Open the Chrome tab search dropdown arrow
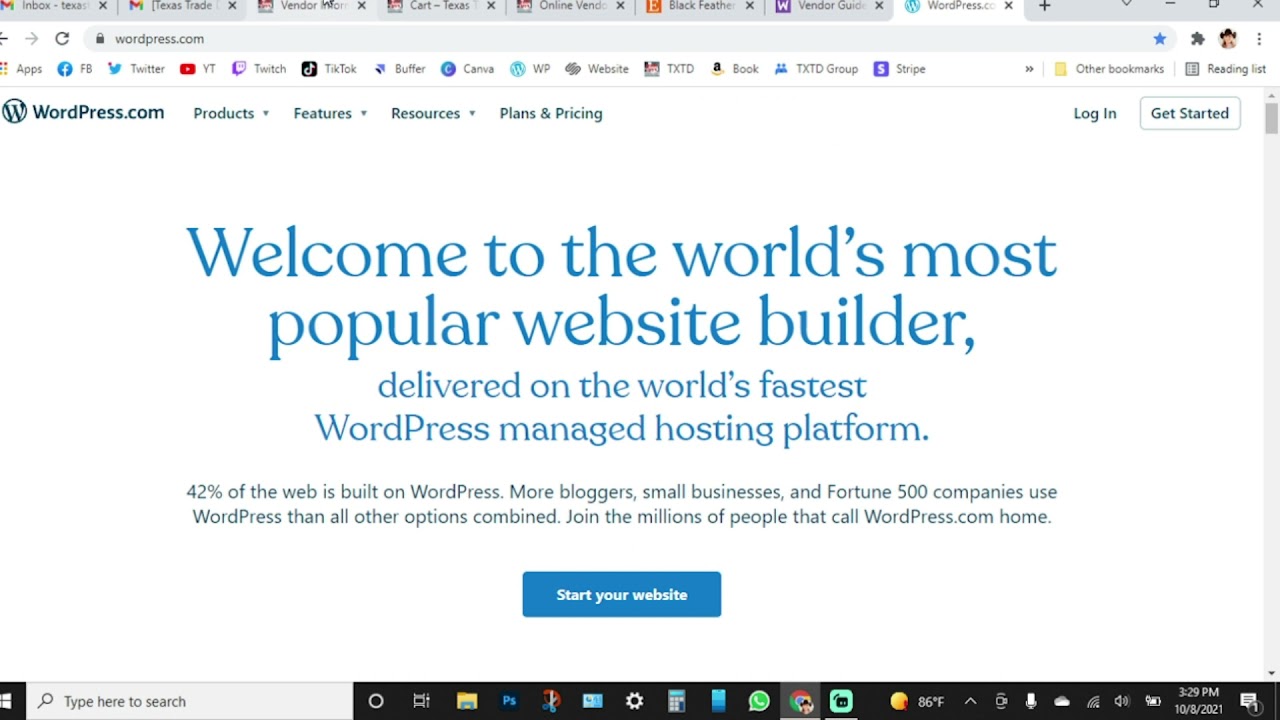This screenshot has width=1280, height=720. pyautogui.click(x=1126, y=5)
